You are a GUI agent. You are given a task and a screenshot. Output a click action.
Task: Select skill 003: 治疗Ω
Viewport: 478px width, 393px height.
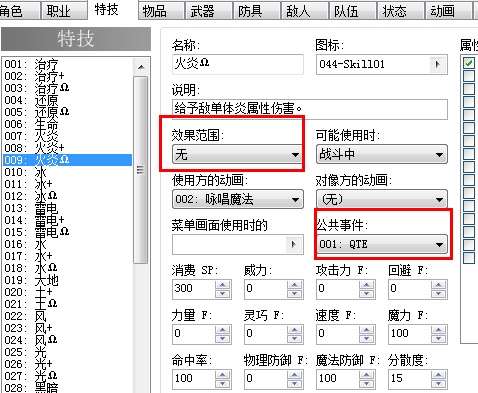pyautogui.click(x=68, y=88)
